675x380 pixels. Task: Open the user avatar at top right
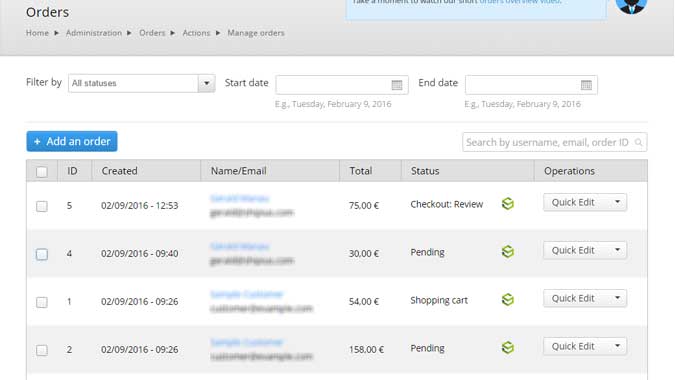[x=631, y=5]
